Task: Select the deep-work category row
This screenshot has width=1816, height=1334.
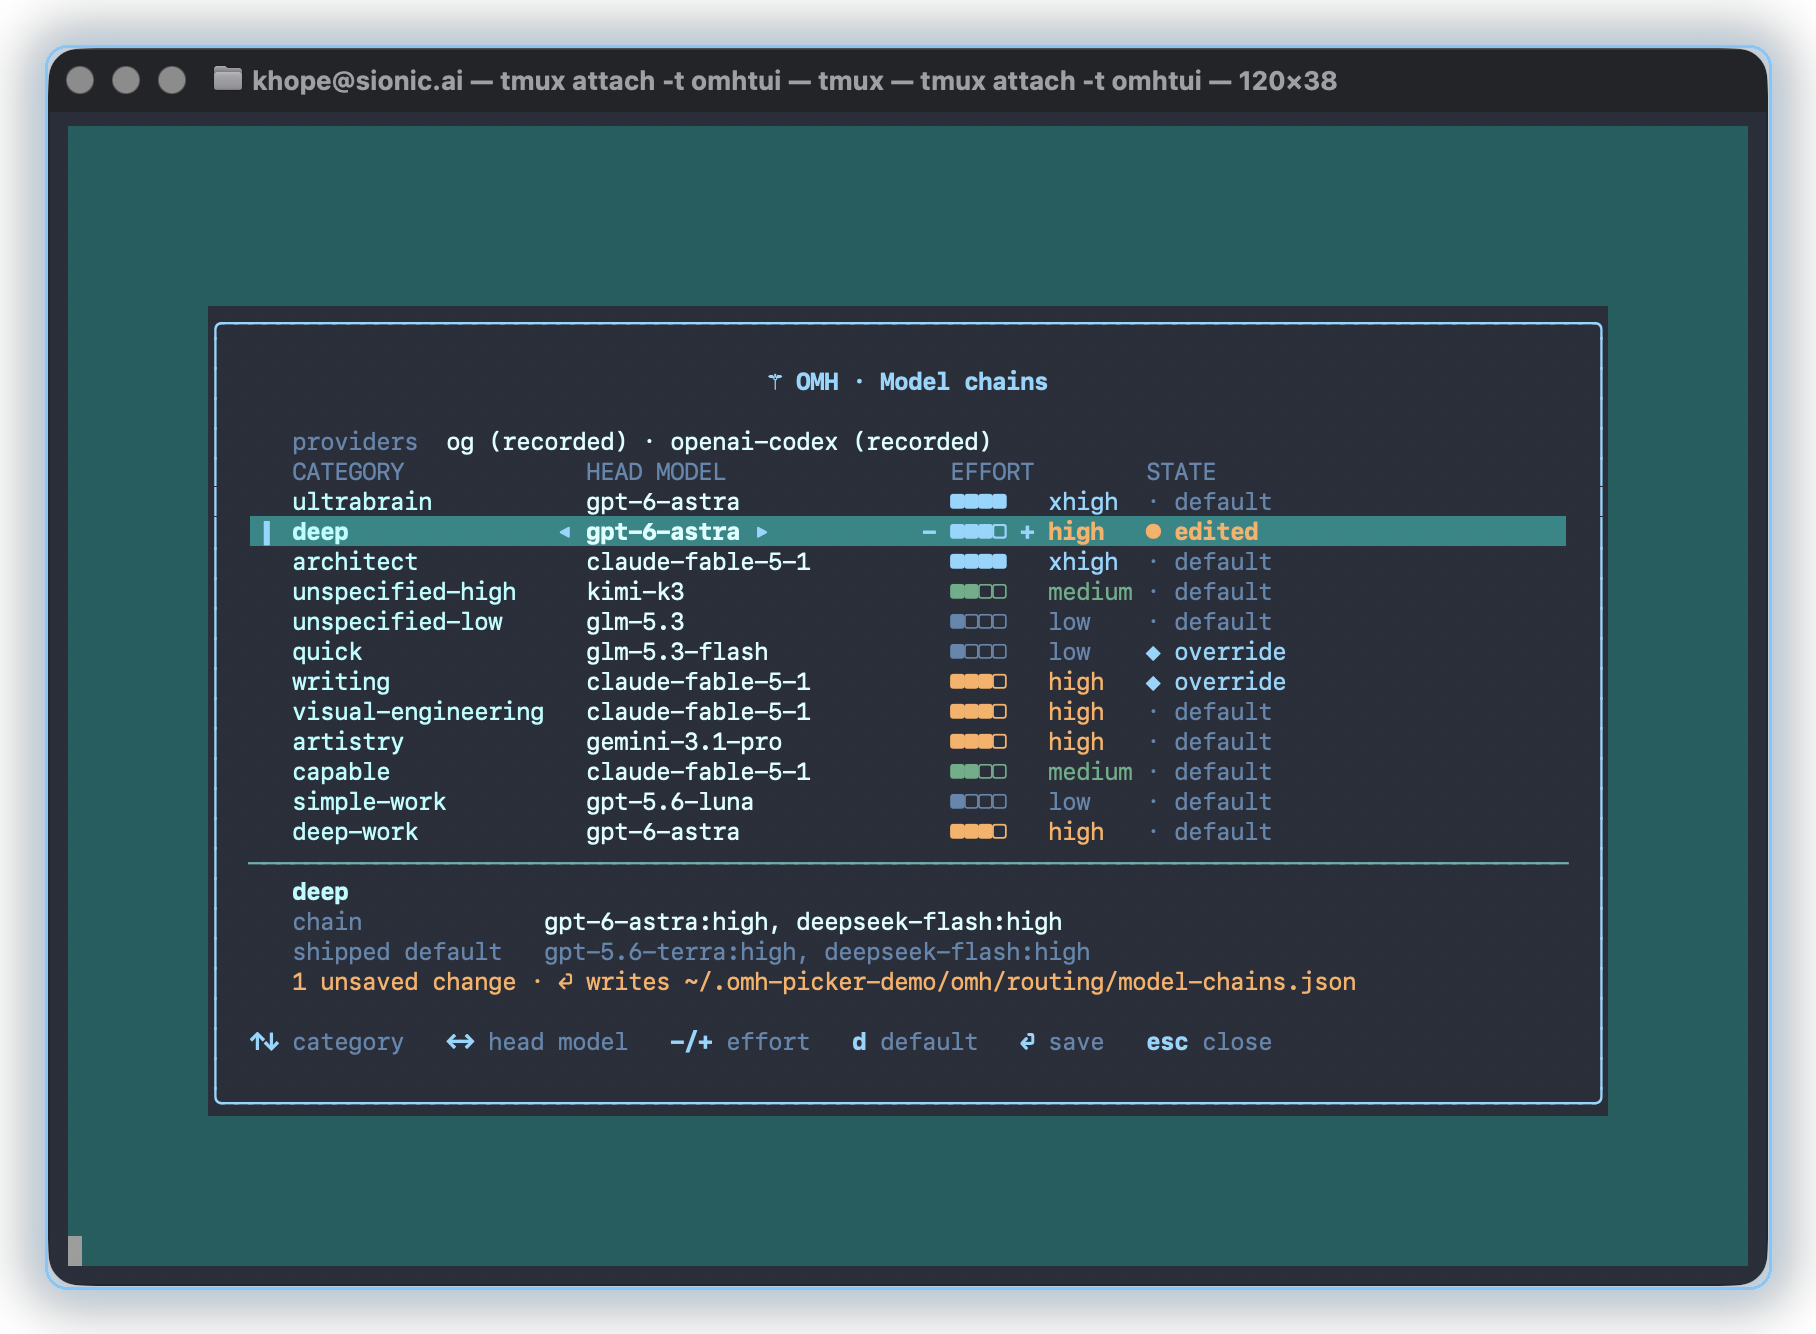Action: [x=908, y=832]
